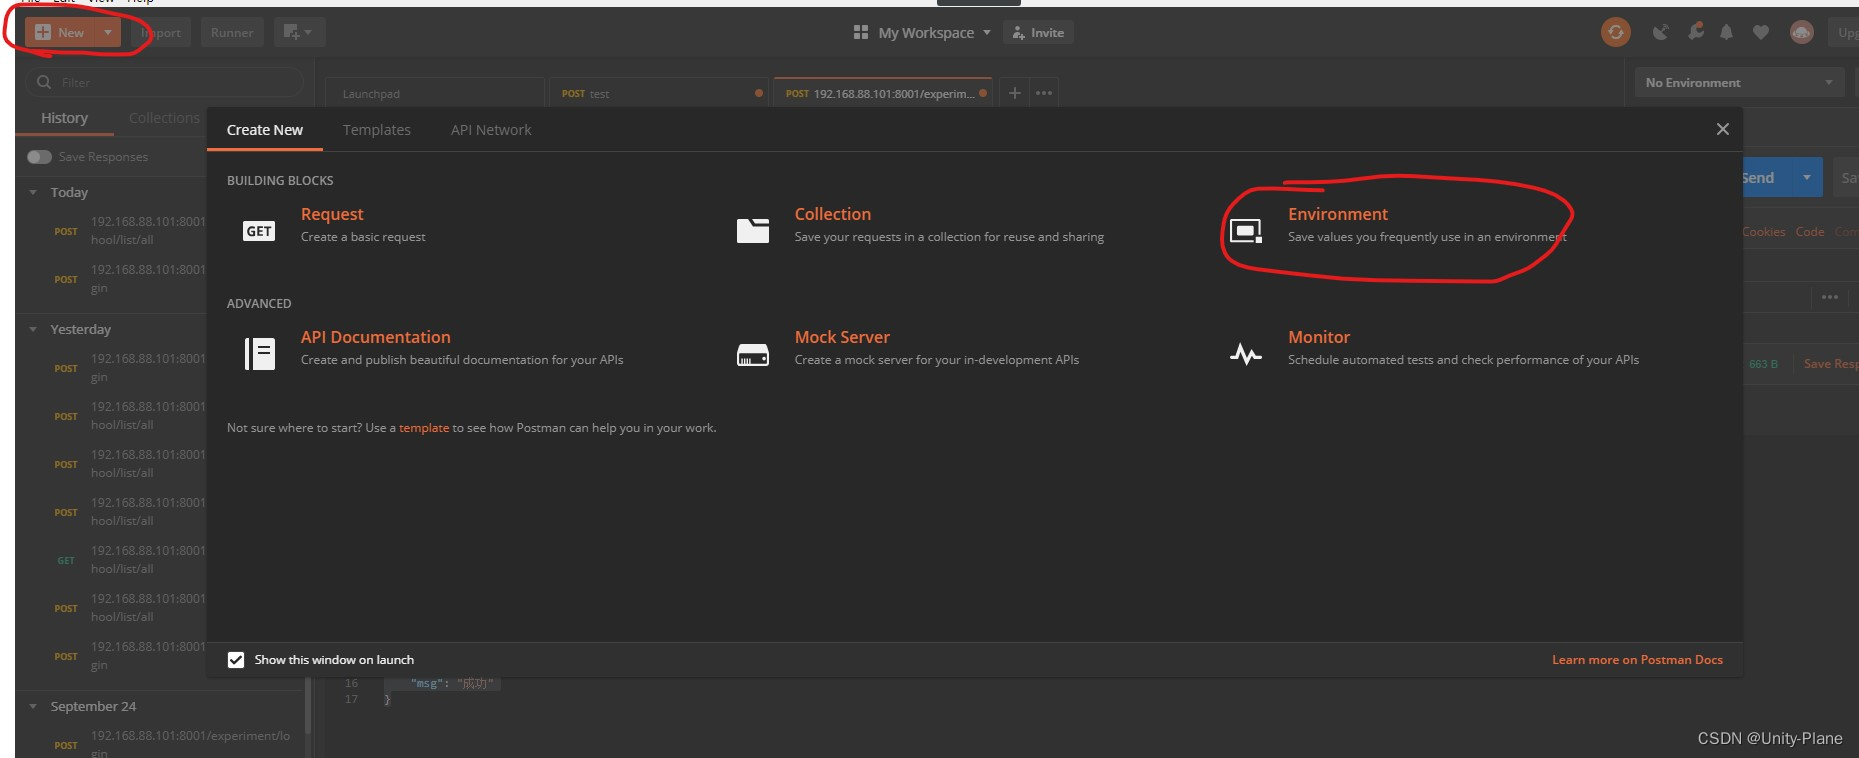Click the API Documentation title link
Image resolution: width=1859 pixels, height=758 pixels.
[x=376, y=337]
